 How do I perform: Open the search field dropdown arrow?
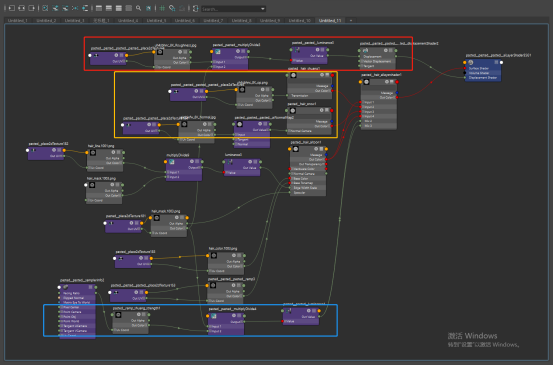[263, 9]
